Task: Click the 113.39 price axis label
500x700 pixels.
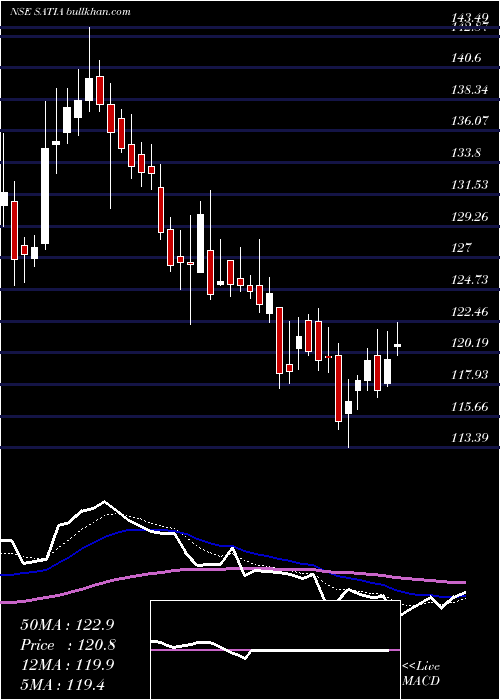Action: click(472, 438)
